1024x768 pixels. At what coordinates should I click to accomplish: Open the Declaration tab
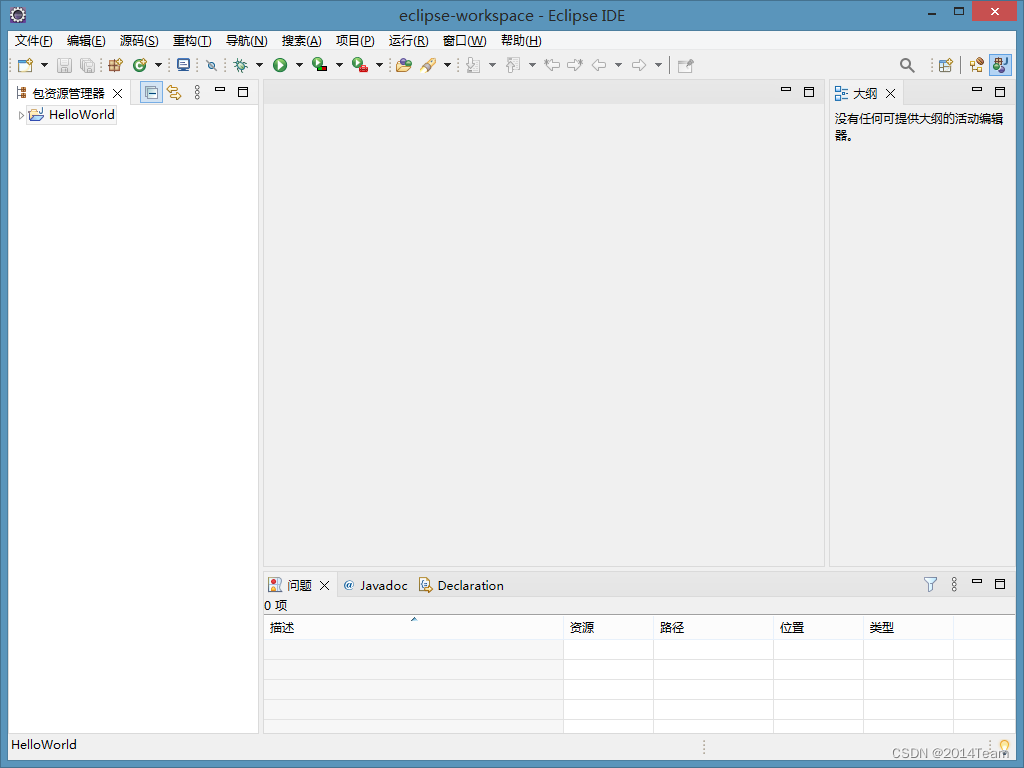tap(470, 585)
